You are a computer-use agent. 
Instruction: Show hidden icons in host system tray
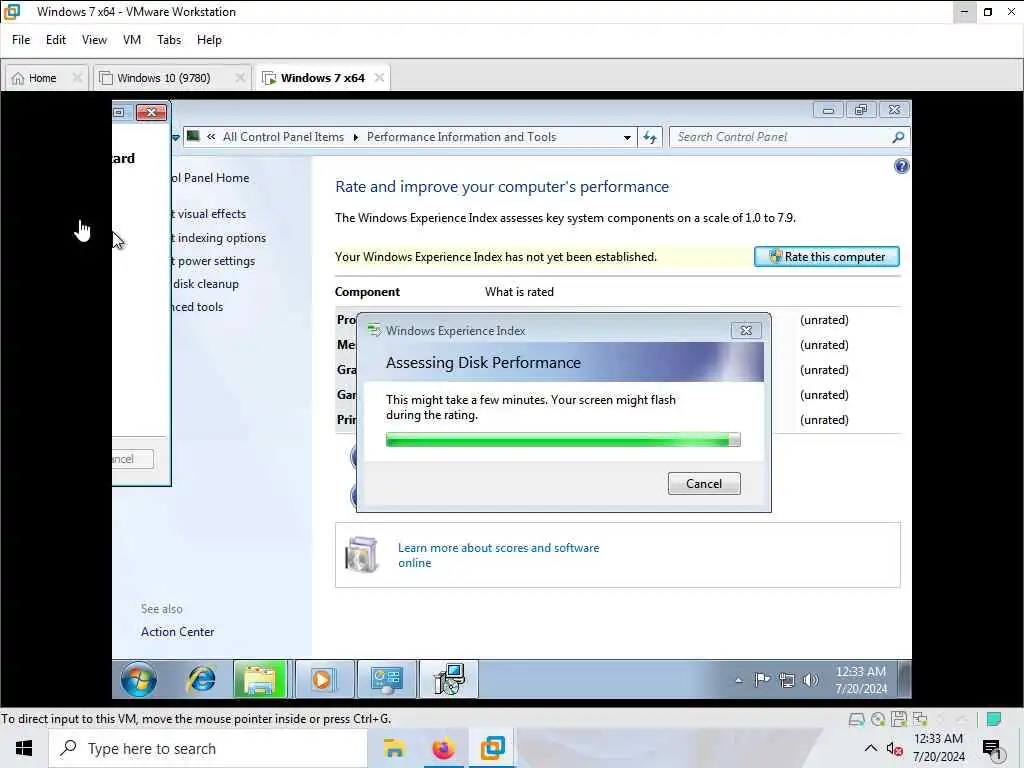871,748
